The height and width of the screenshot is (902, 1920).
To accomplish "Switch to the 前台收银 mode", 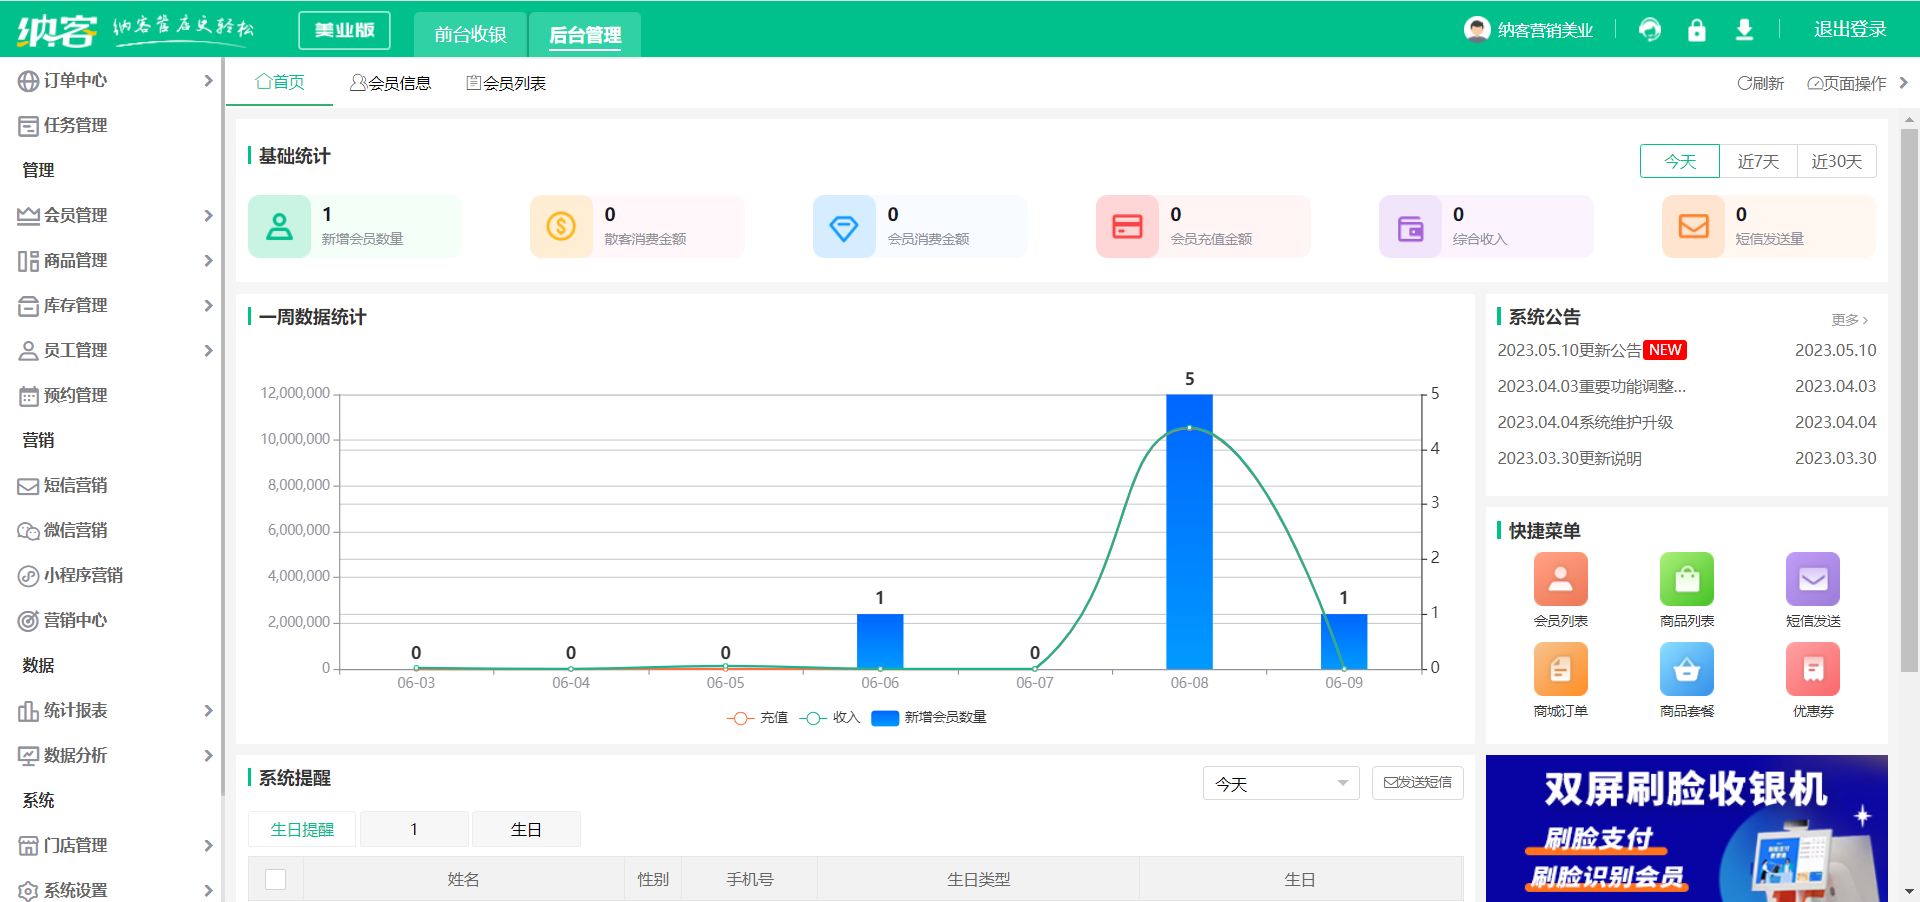I will [x=469, y=33].
